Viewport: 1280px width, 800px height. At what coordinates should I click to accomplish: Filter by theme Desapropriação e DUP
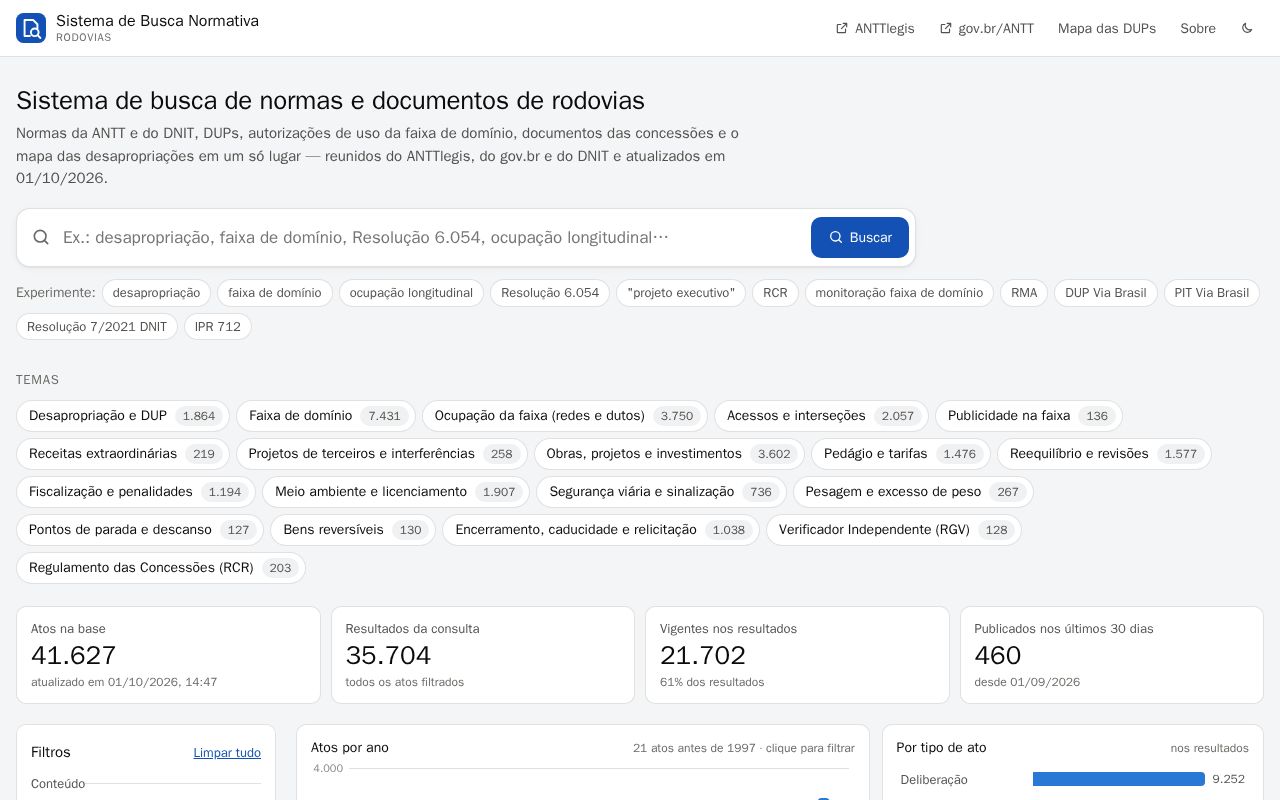[x=123, y=416]
